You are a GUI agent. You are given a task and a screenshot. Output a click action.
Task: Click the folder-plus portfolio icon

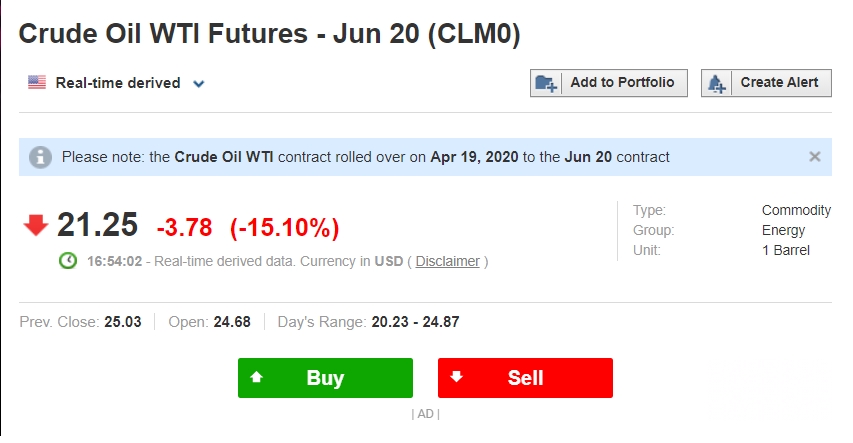(x=546, y=83)
